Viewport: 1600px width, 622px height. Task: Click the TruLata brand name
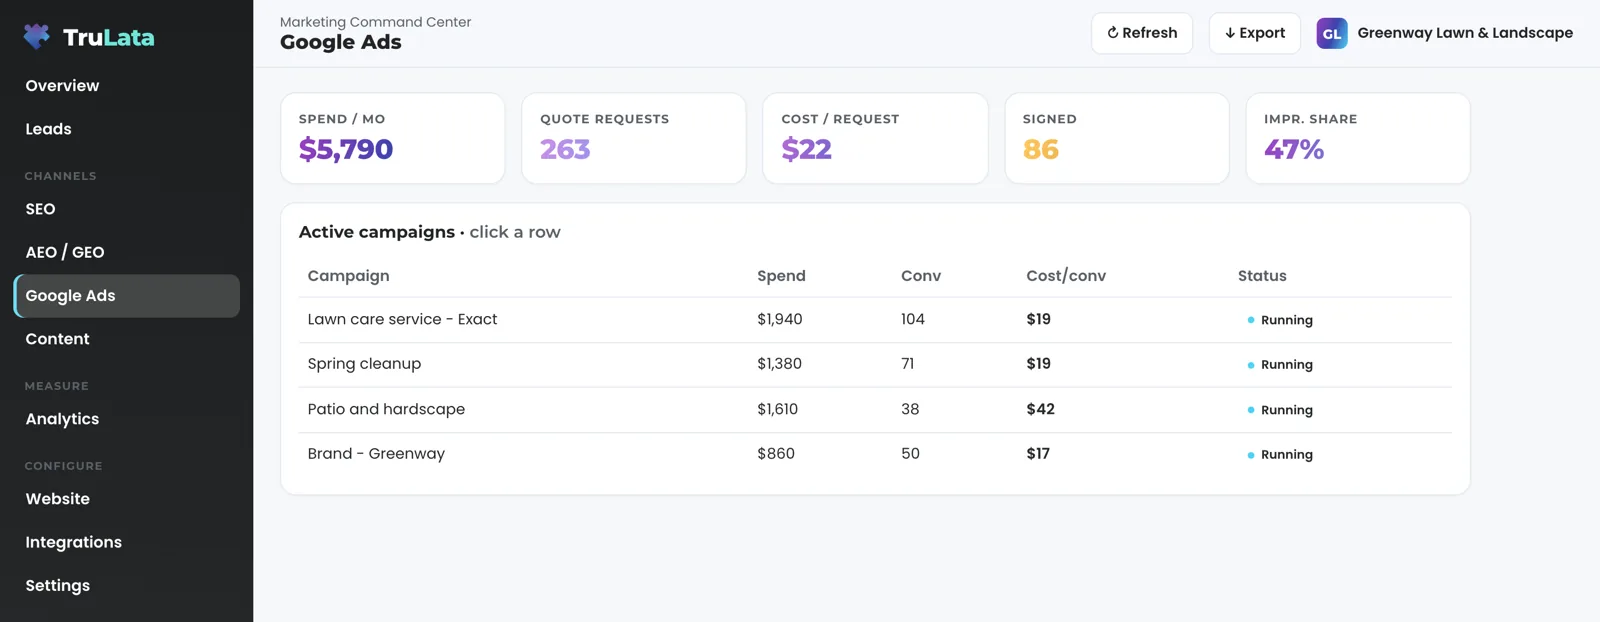pos(109,38)
